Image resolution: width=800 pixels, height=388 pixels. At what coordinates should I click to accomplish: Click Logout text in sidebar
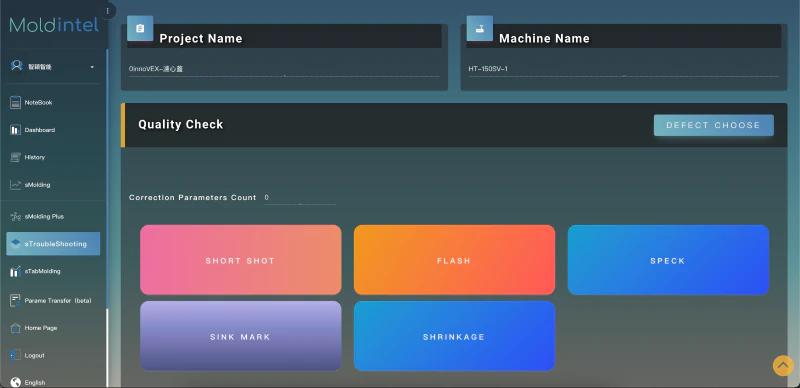35,356
